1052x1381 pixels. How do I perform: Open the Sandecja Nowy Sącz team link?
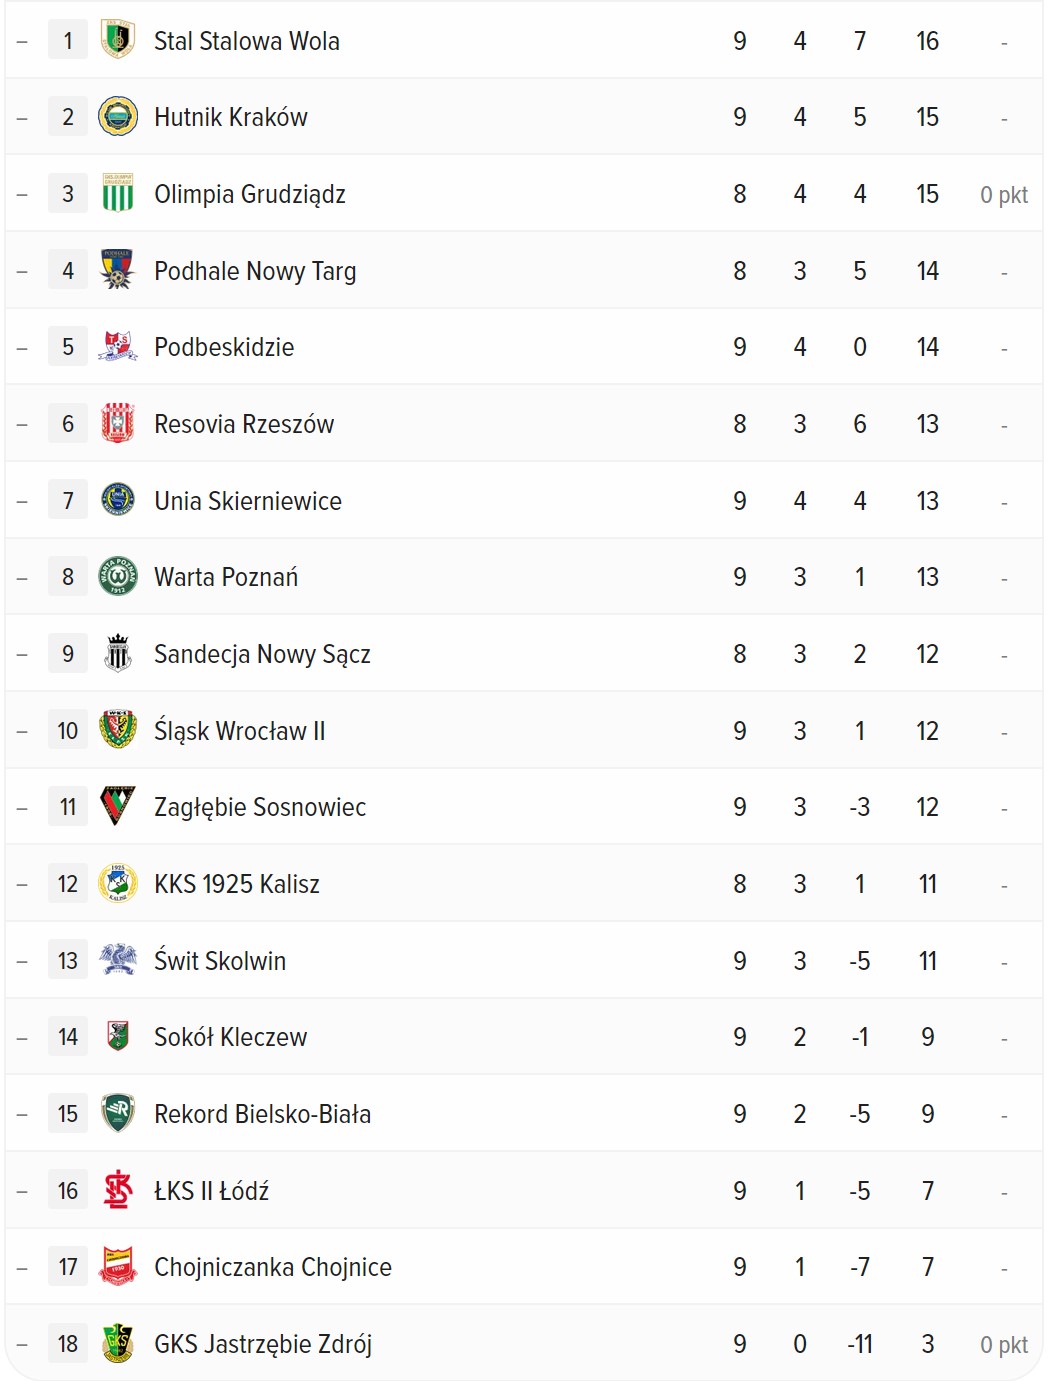[x=262, y=654]
